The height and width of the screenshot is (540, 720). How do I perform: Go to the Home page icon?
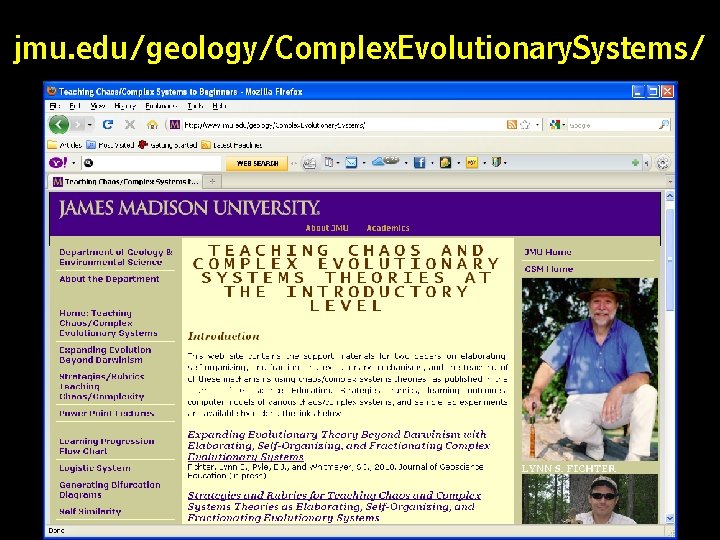[152, 124]
